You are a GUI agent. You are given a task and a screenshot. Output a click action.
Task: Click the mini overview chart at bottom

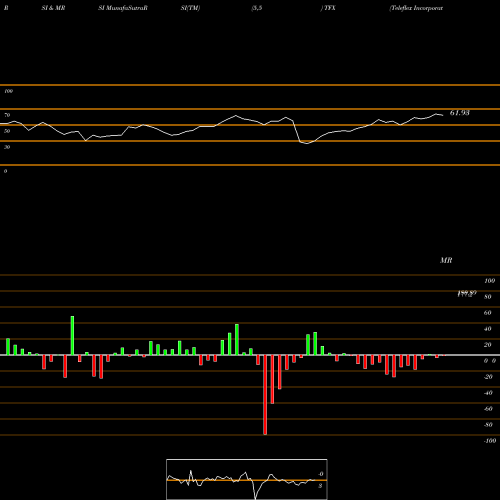[x=247, y=479]
